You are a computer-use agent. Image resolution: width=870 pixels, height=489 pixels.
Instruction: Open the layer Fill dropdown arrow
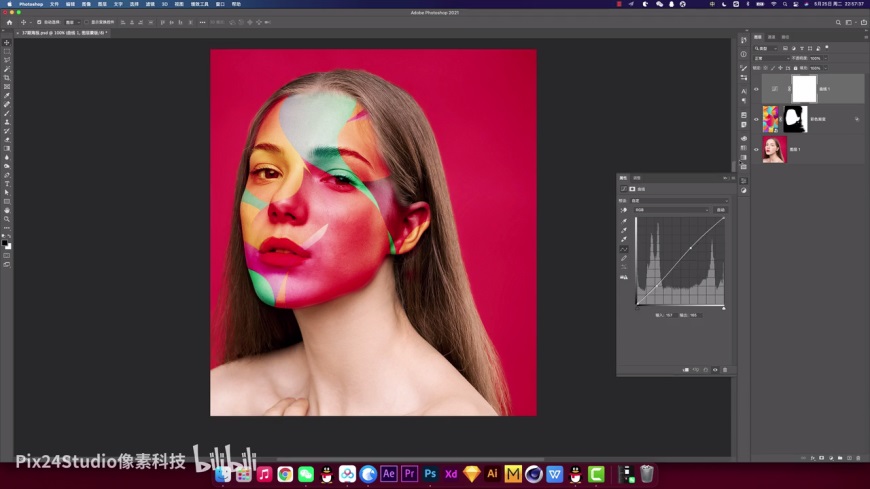(x=825, y=68)
